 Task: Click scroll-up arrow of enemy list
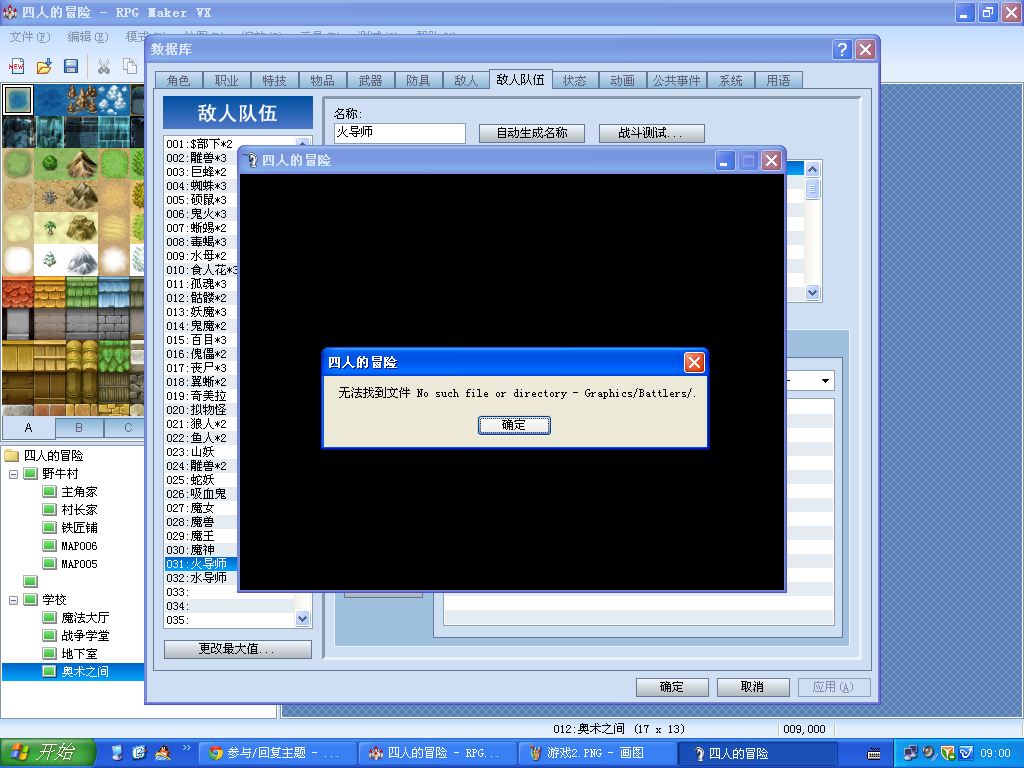coord(812,169)
